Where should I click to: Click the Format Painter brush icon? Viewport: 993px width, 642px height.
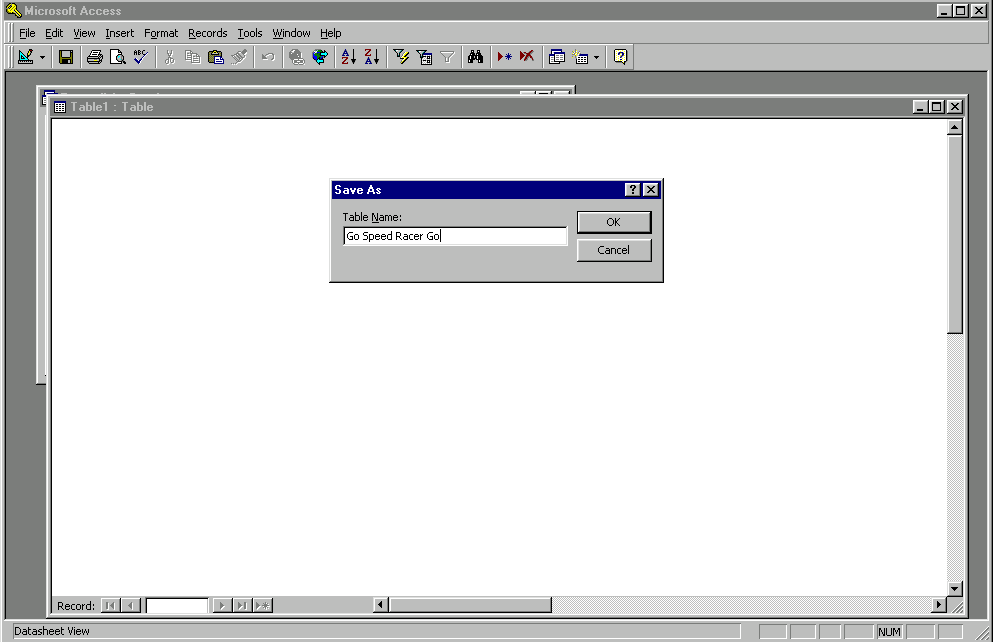(x=239, y=57)
